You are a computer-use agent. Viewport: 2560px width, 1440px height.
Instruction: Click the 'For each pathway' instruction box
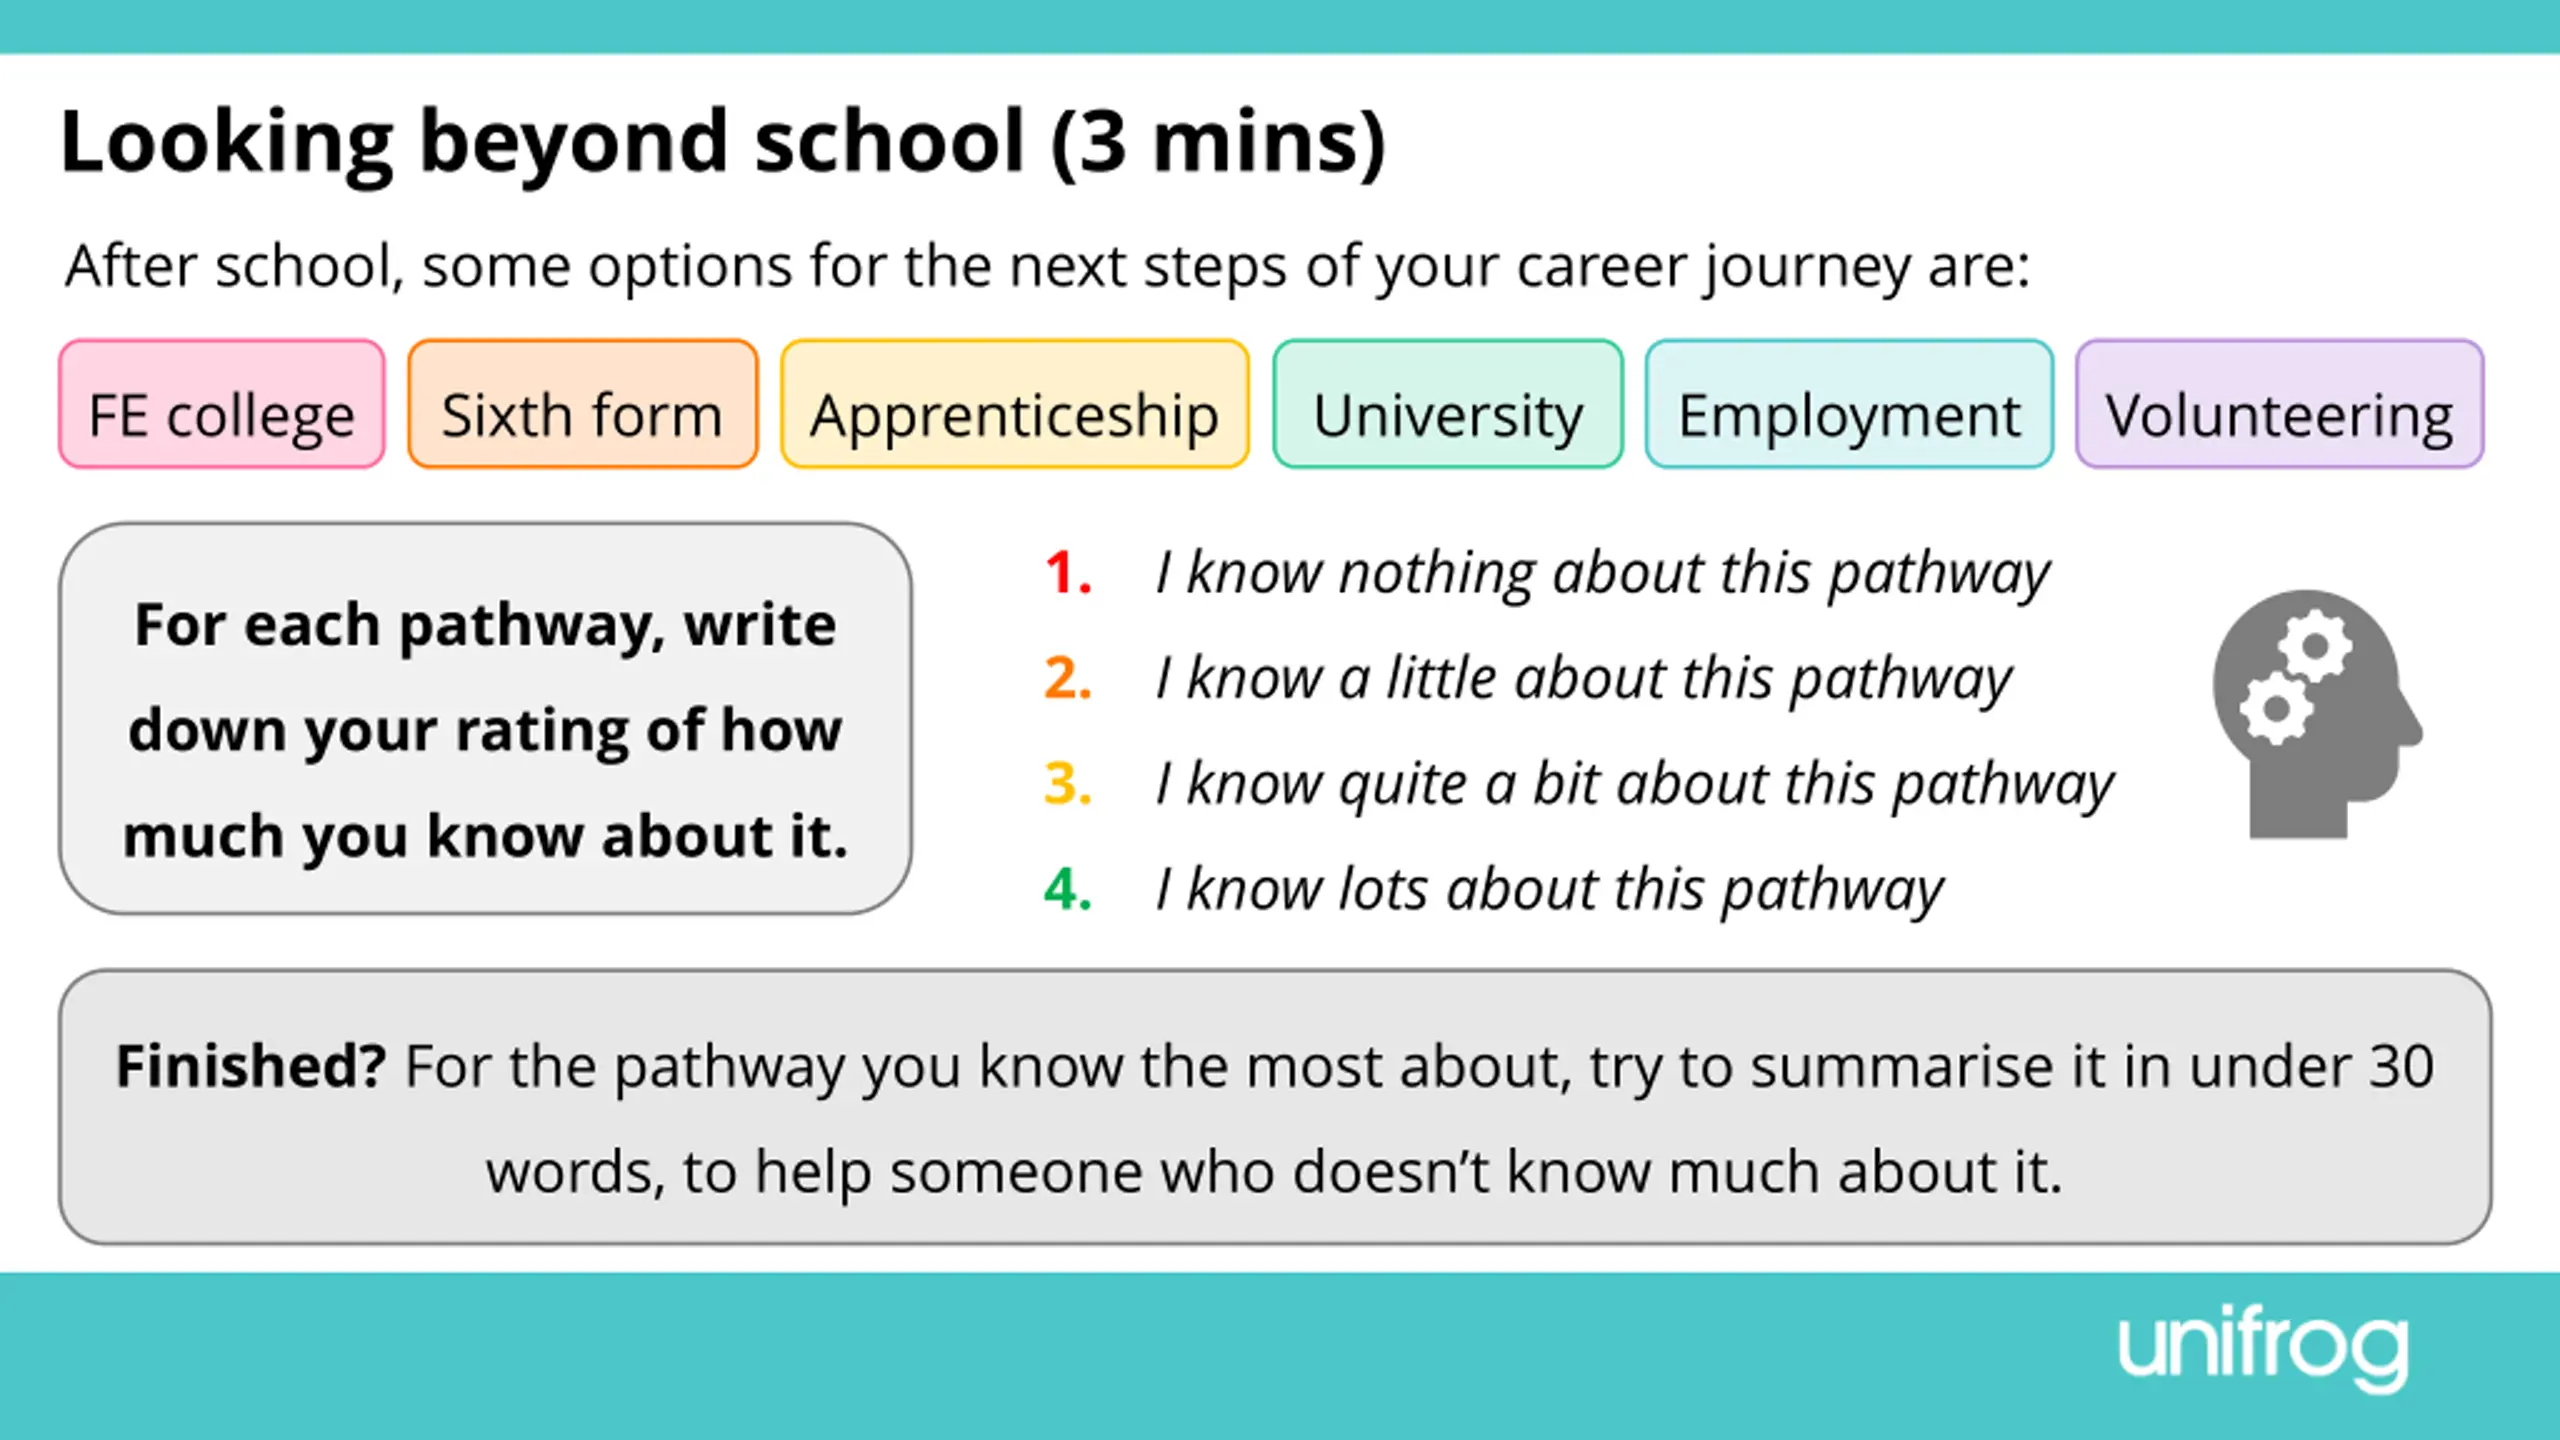pos(485,718)
